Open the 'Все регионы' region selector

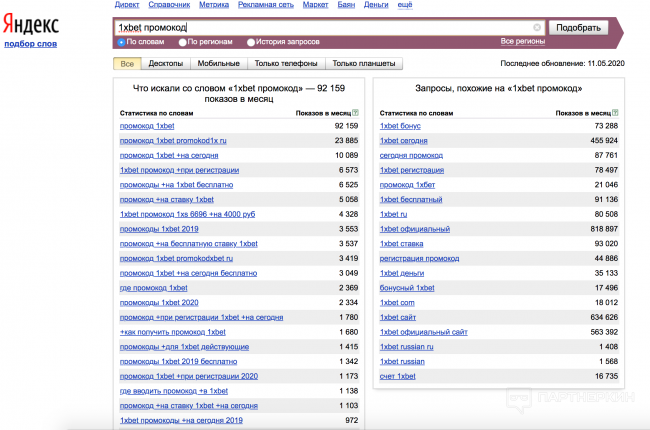522,41
